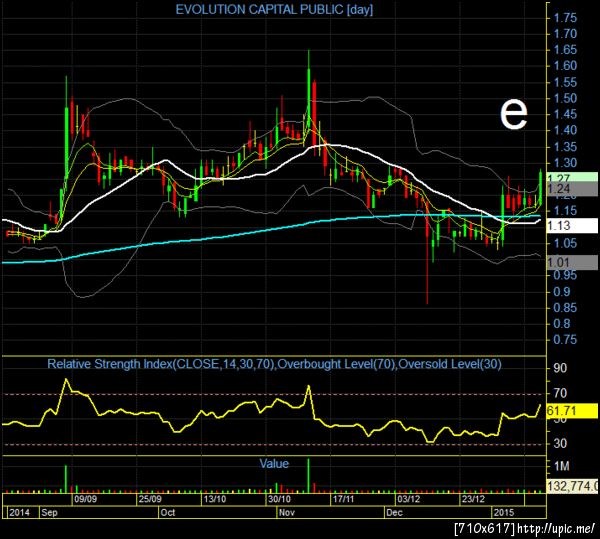Select the 70 overbought label on RSI axis

(x=560, y=393)
